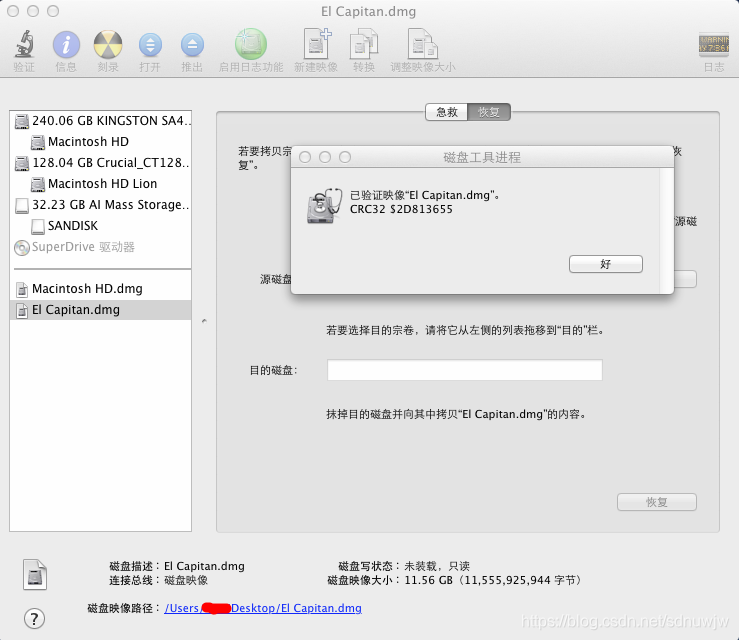The width and height of the screenshot is (739, 640).
Task: Click the disk image icon beside 磁盘描述
Action: pos(35,574)
